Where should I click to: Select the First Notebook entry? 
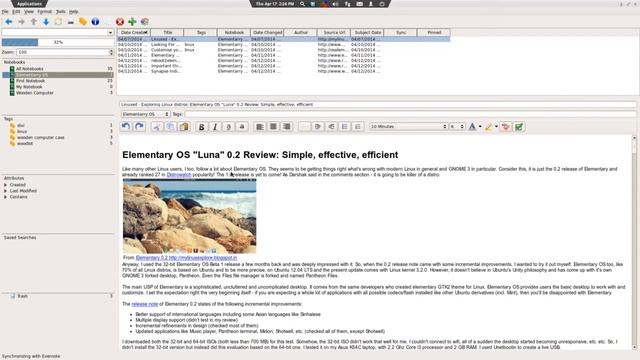(x=30, y=81)
